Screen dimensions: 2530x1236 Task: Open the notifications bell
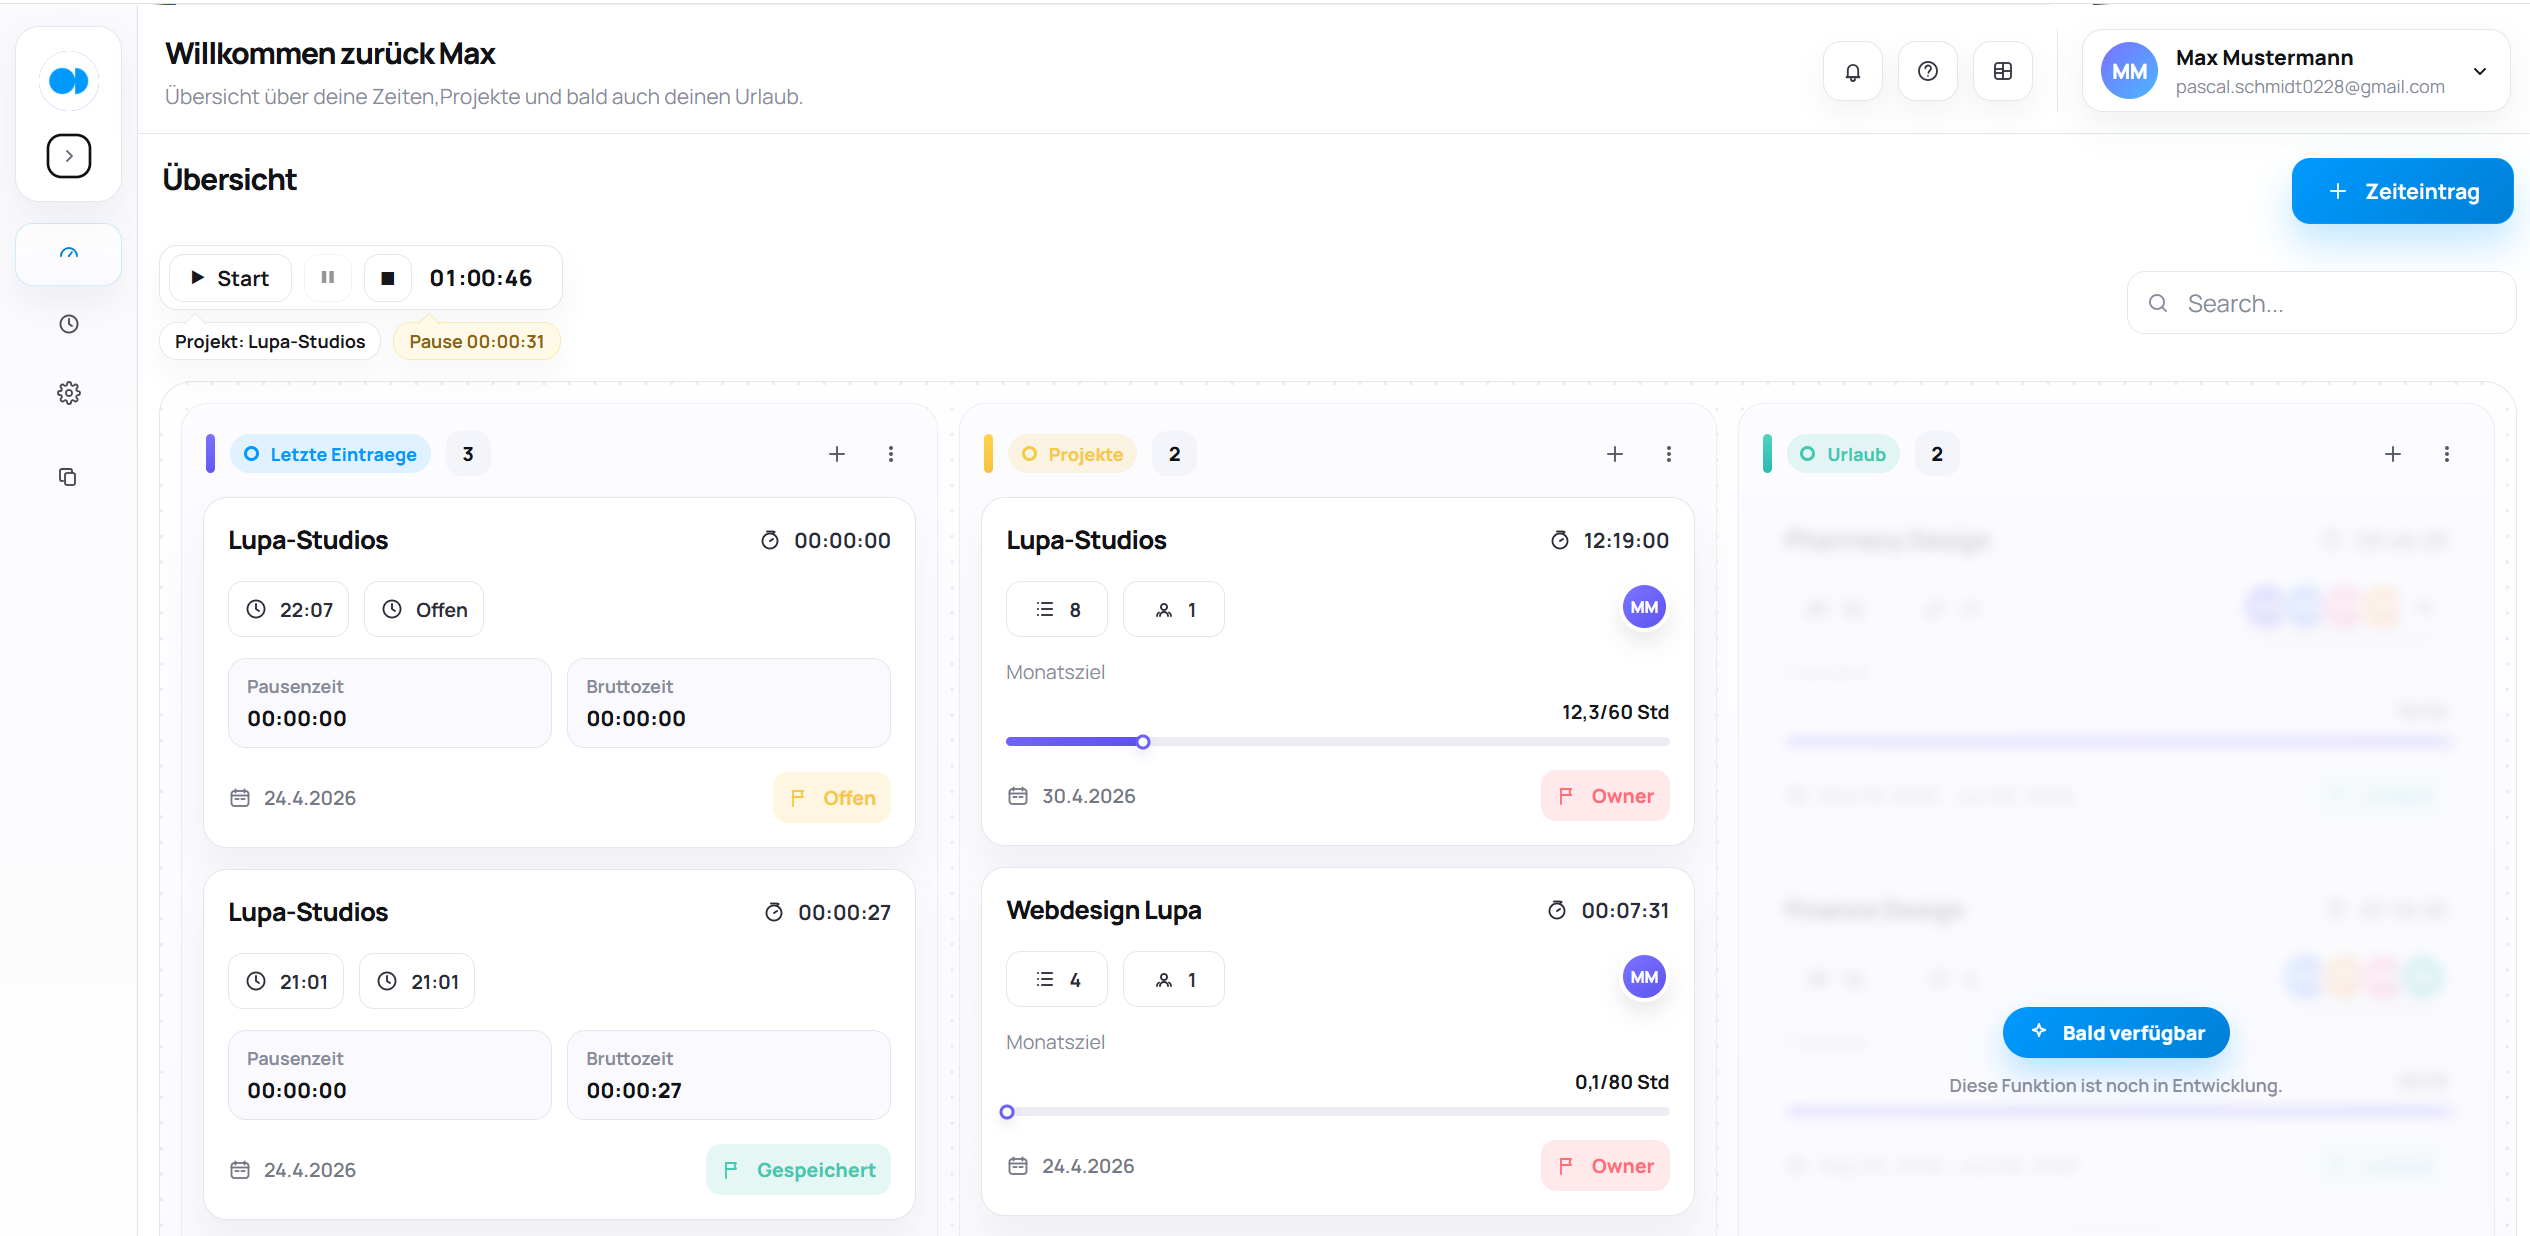(1852, 72)
